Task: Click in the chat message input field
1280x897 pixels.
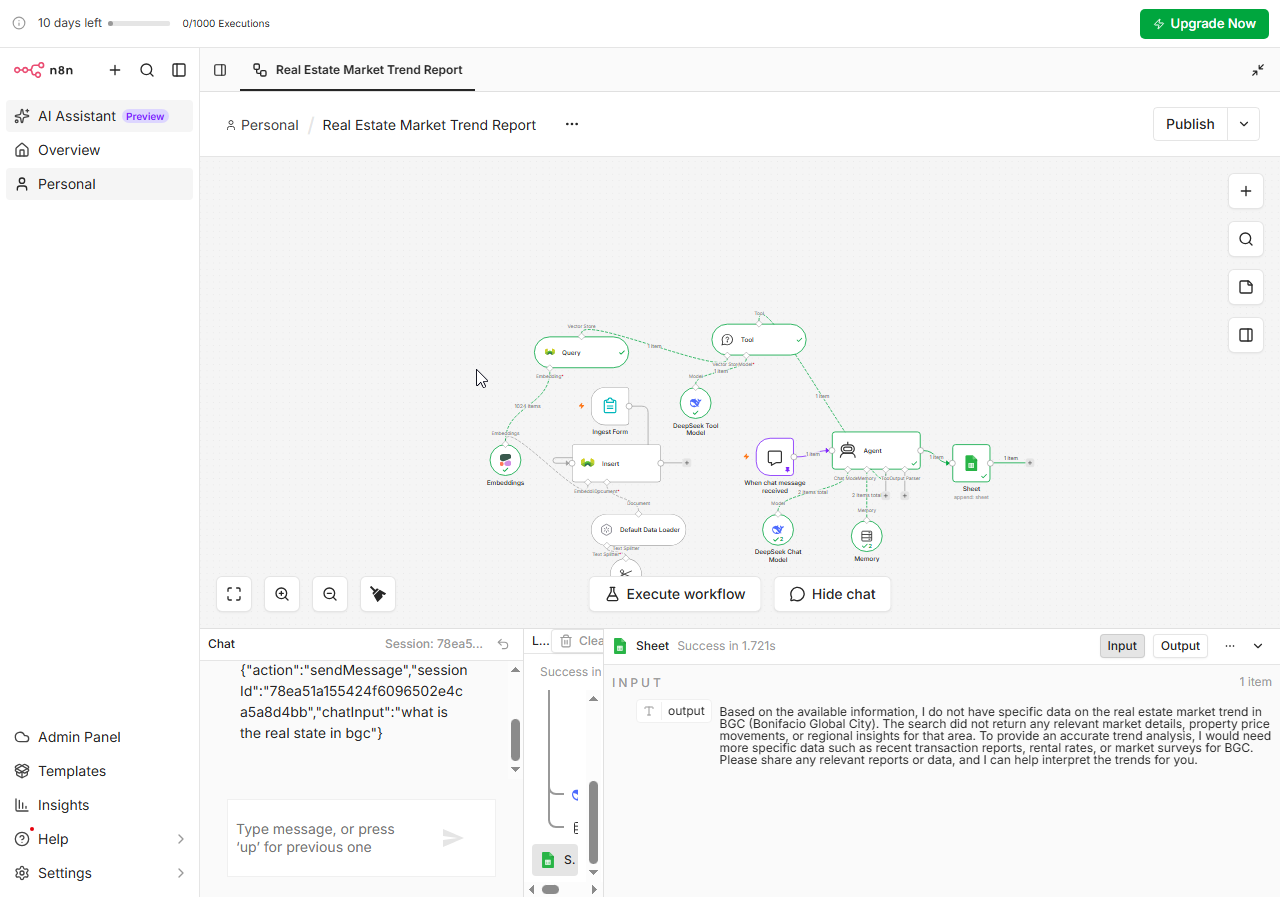Action: [x=332, y=838]
